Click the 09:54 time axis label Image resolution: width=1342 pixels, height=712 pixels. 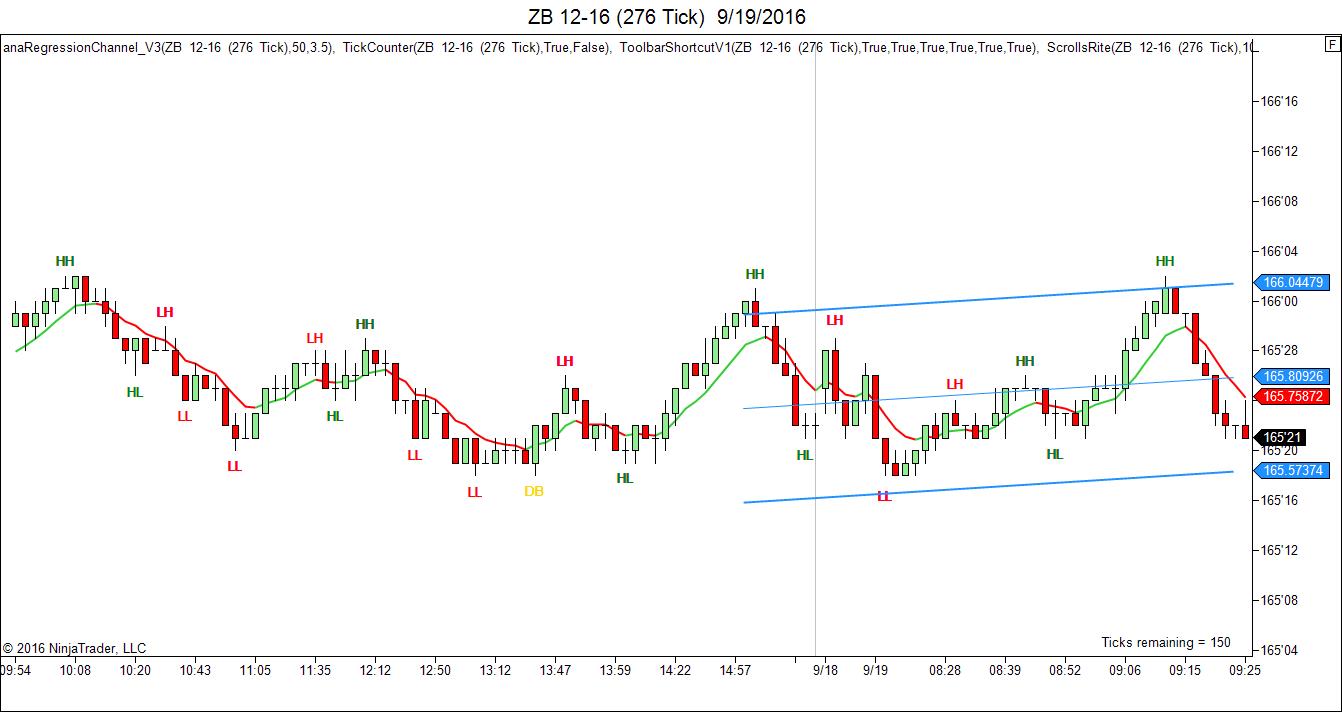coord(15,670)
